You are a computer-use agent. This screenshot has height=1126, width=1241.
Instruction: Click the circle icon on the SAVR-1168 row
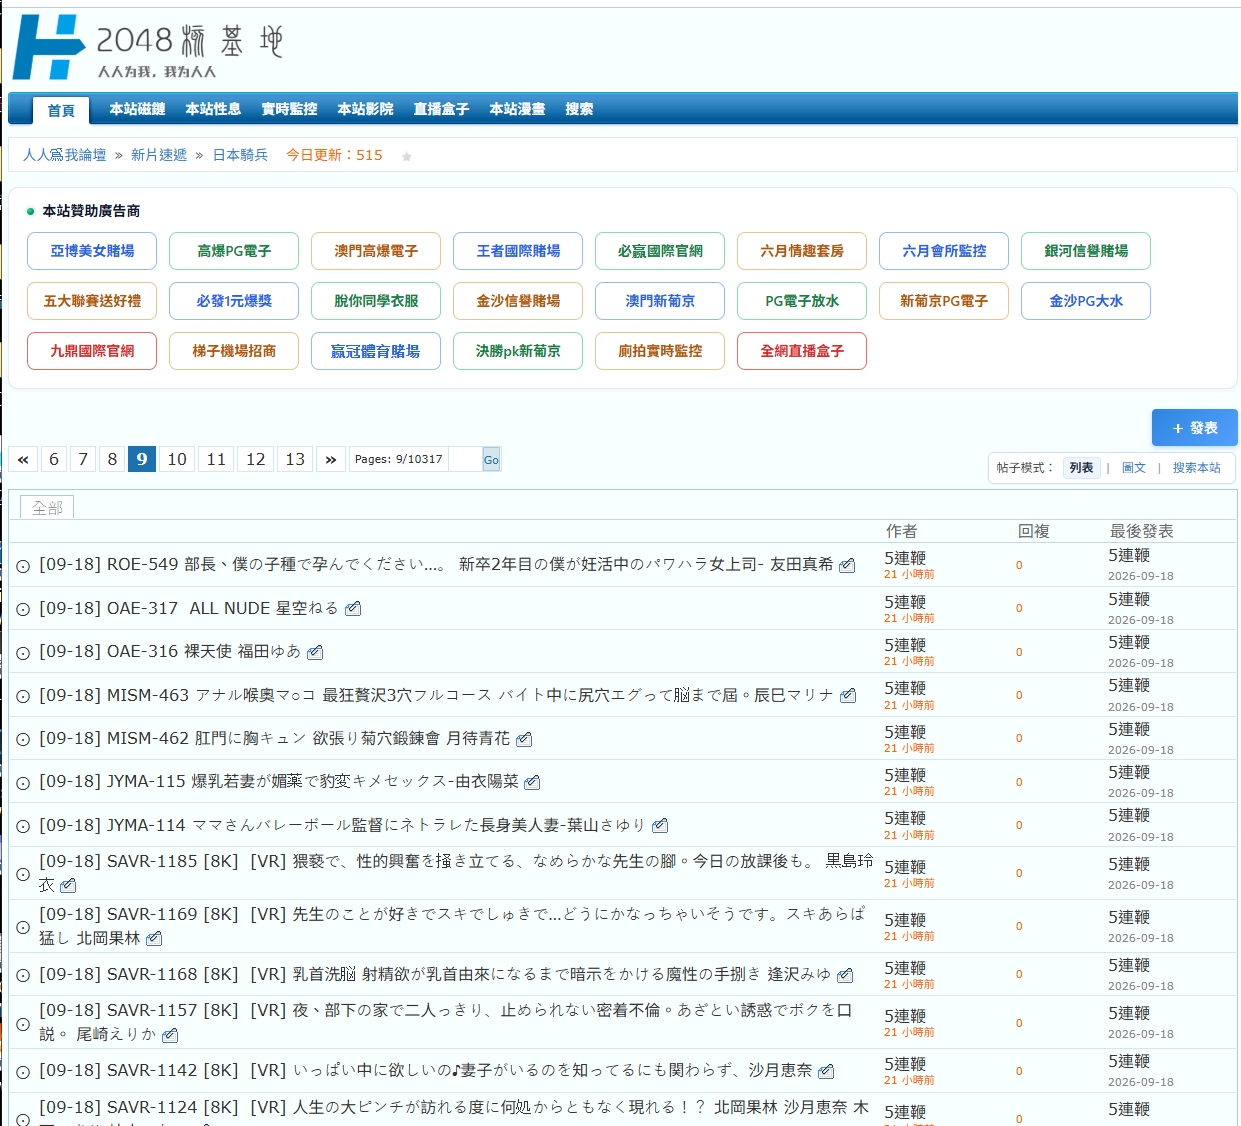click(x=23, y=975)
